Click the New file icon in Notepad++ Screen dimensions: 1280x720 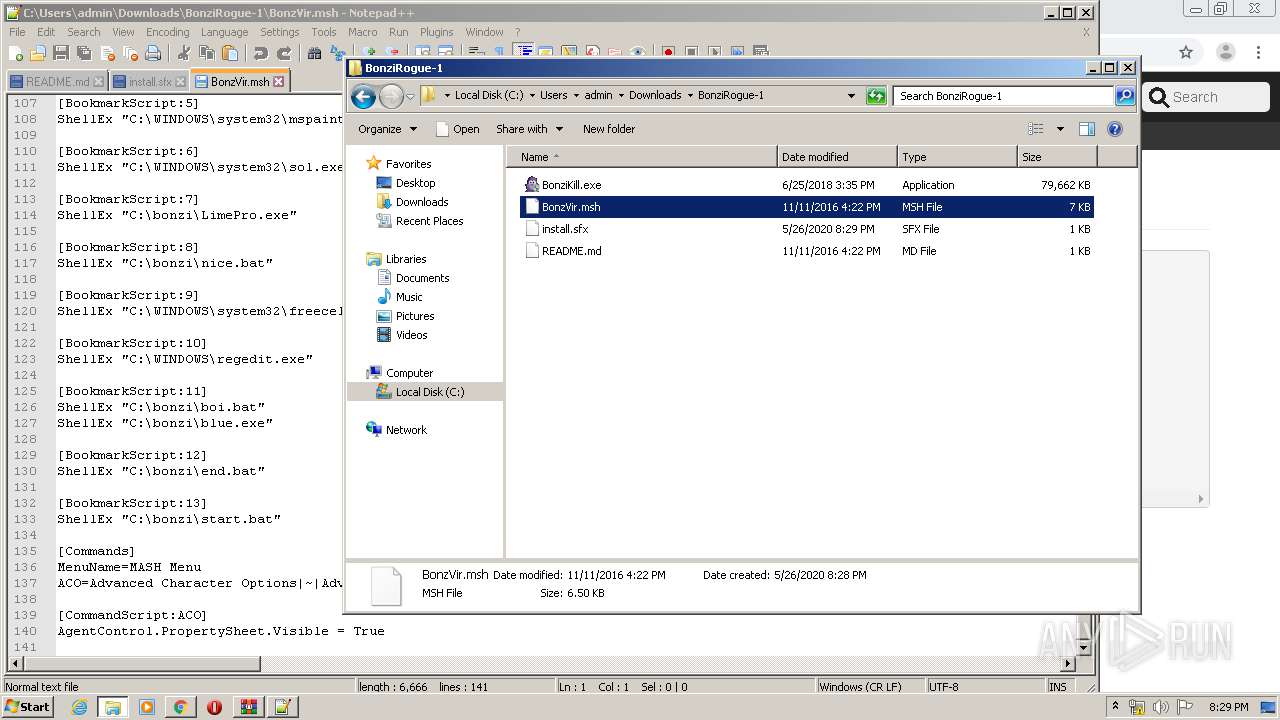[x=16, y=53]
